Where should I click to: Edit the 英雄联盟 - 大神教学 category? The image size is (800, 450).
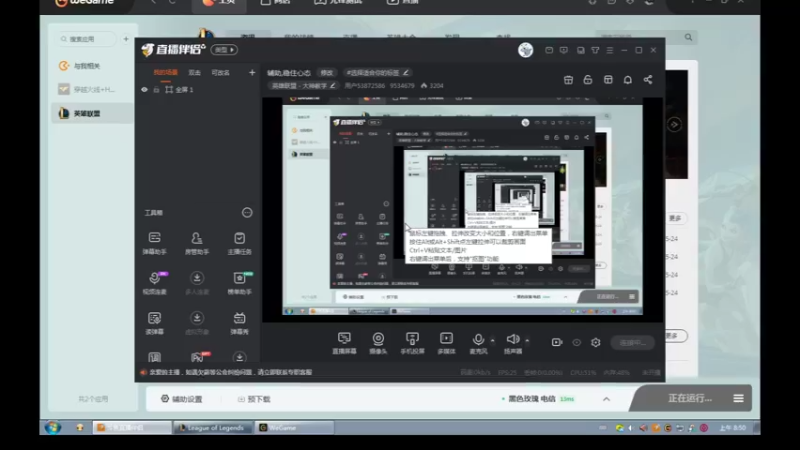pyautogui.click(x=303, y=86)
